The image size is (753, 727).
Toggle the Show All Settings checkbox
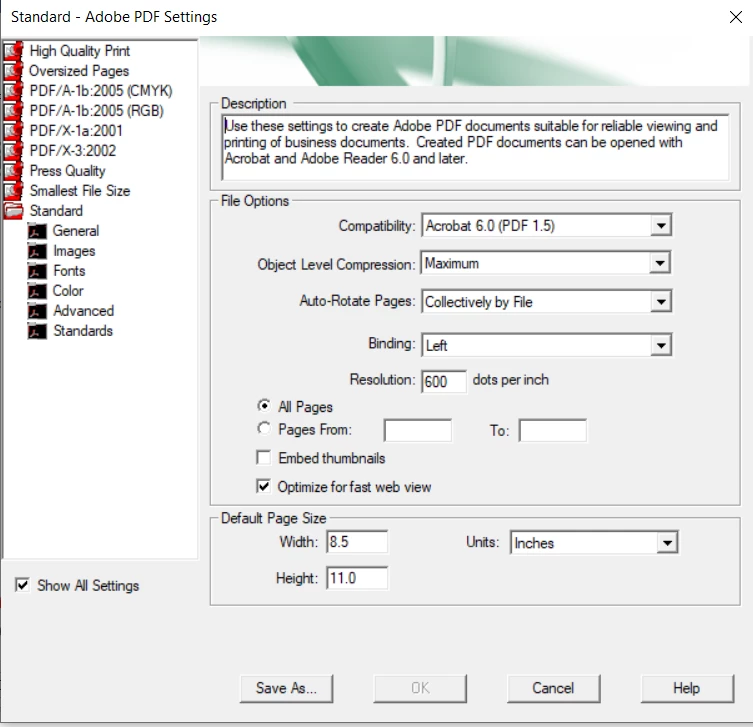point(22,585)
